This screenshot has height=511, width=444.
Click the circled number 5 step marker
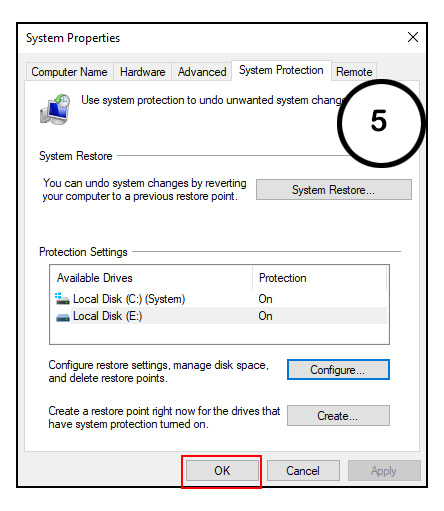381,123
